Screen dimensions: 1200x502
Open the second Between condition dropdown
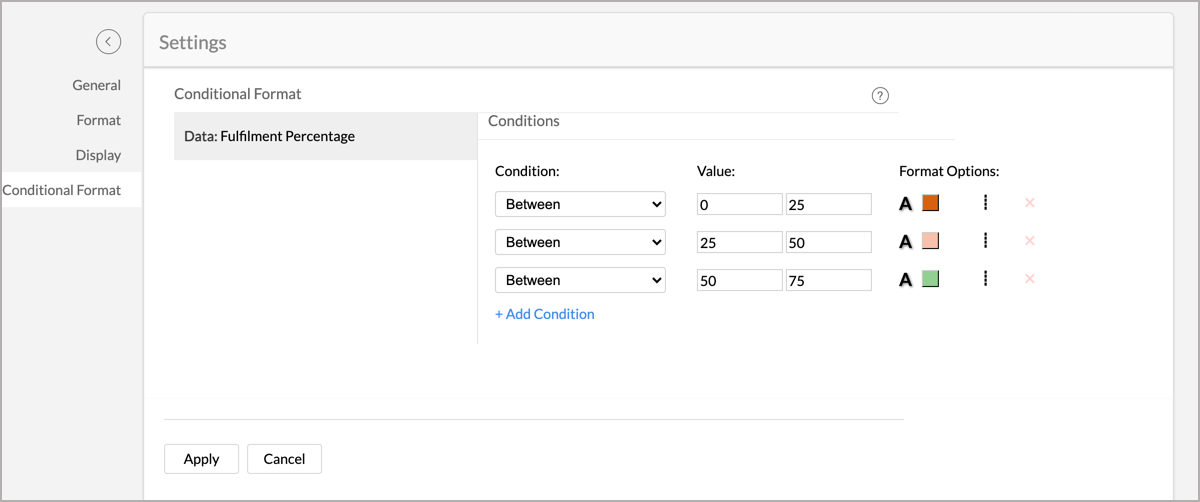pyautogui.click(x=580, y=242)
